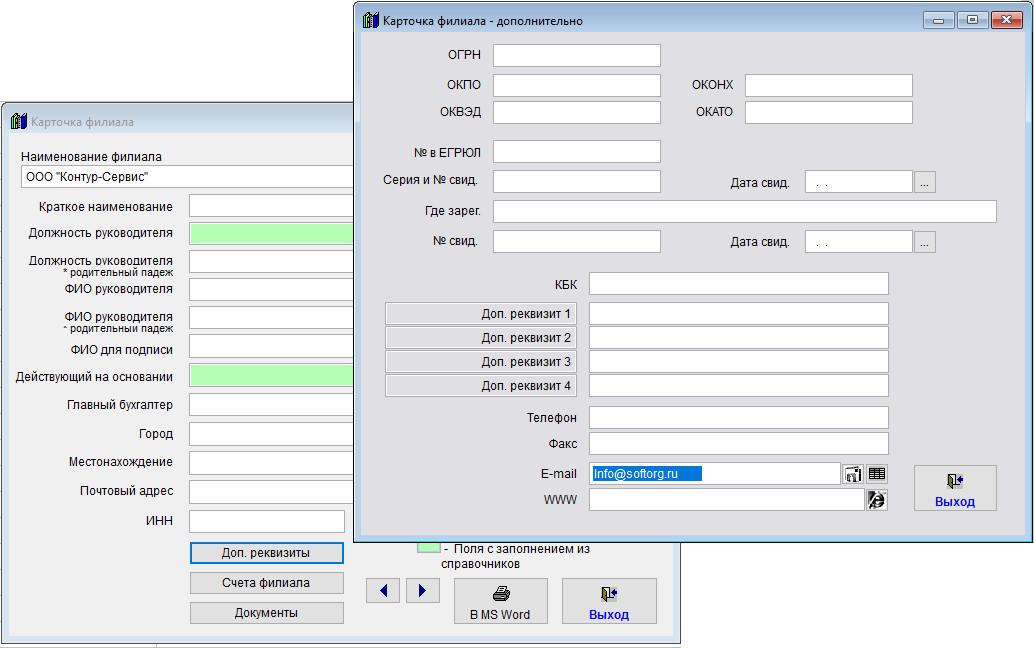The image size is (1034, 648).
Task: Click the Выход button in the Карточка филиала window
Action: click(x=609, y=601)
